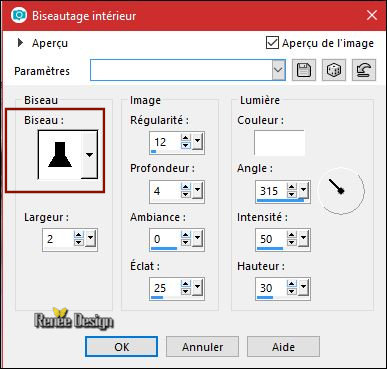Expand the Aperçu preview triangle
The image size is (387, 369).
click(20, 43)
